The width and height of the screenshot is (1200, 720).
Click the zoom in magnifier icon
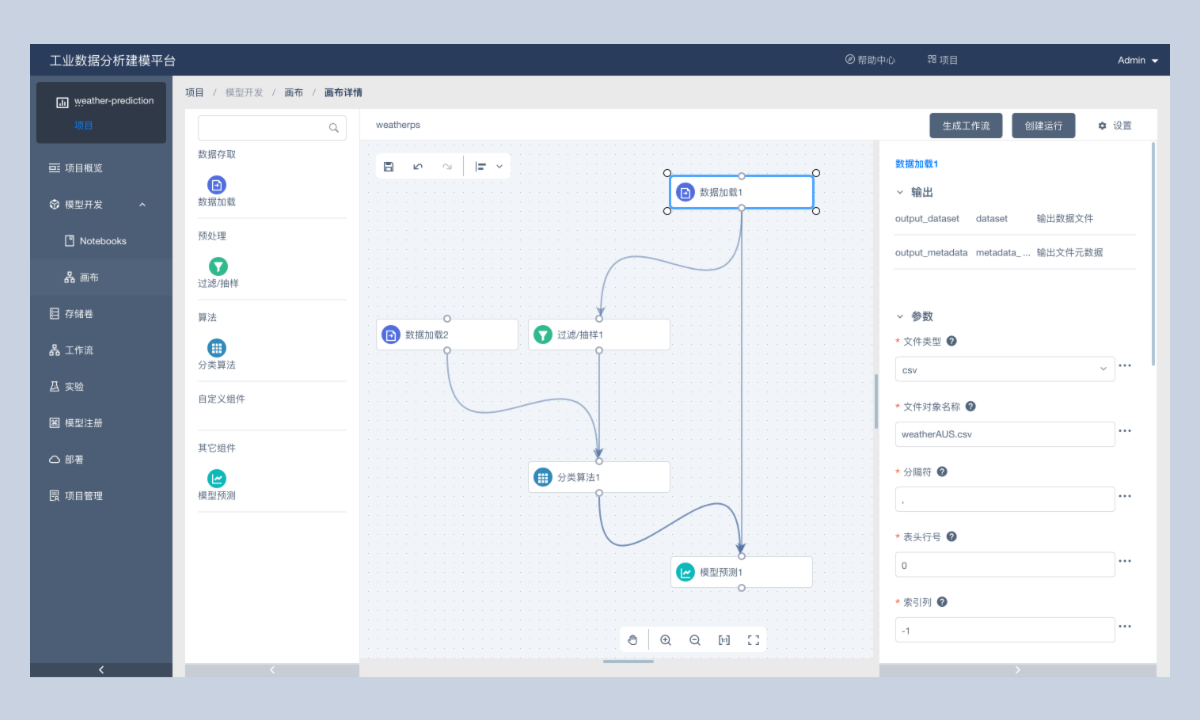pos(666,640)
